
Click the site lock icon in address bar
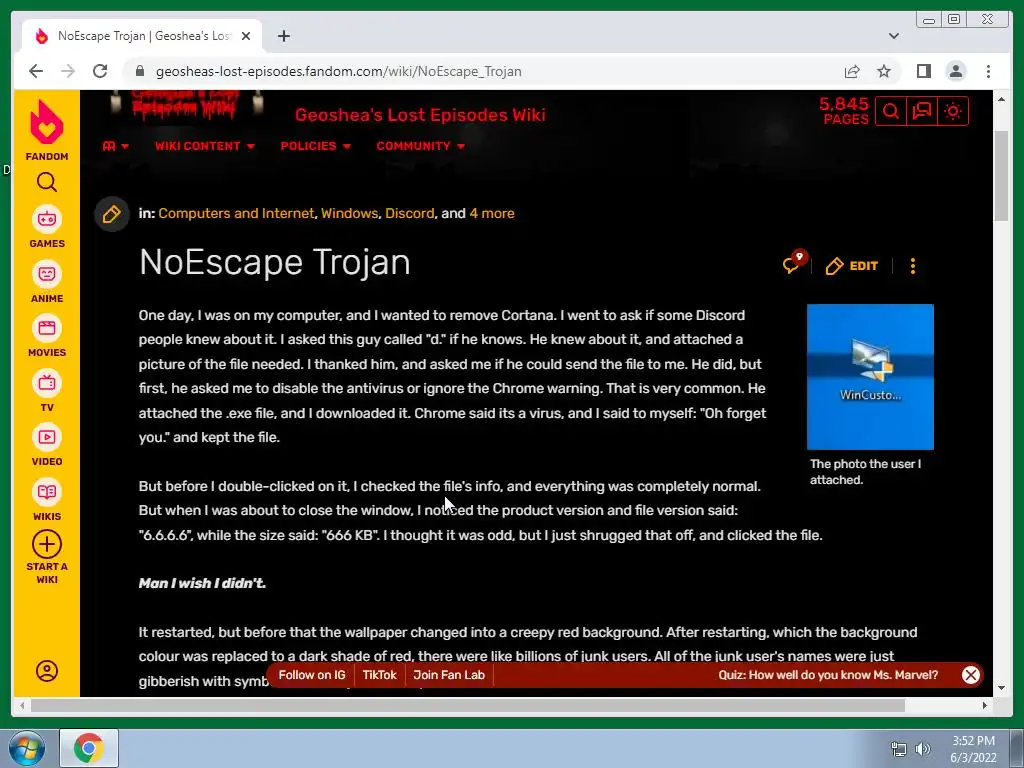[x=139, y=71]
